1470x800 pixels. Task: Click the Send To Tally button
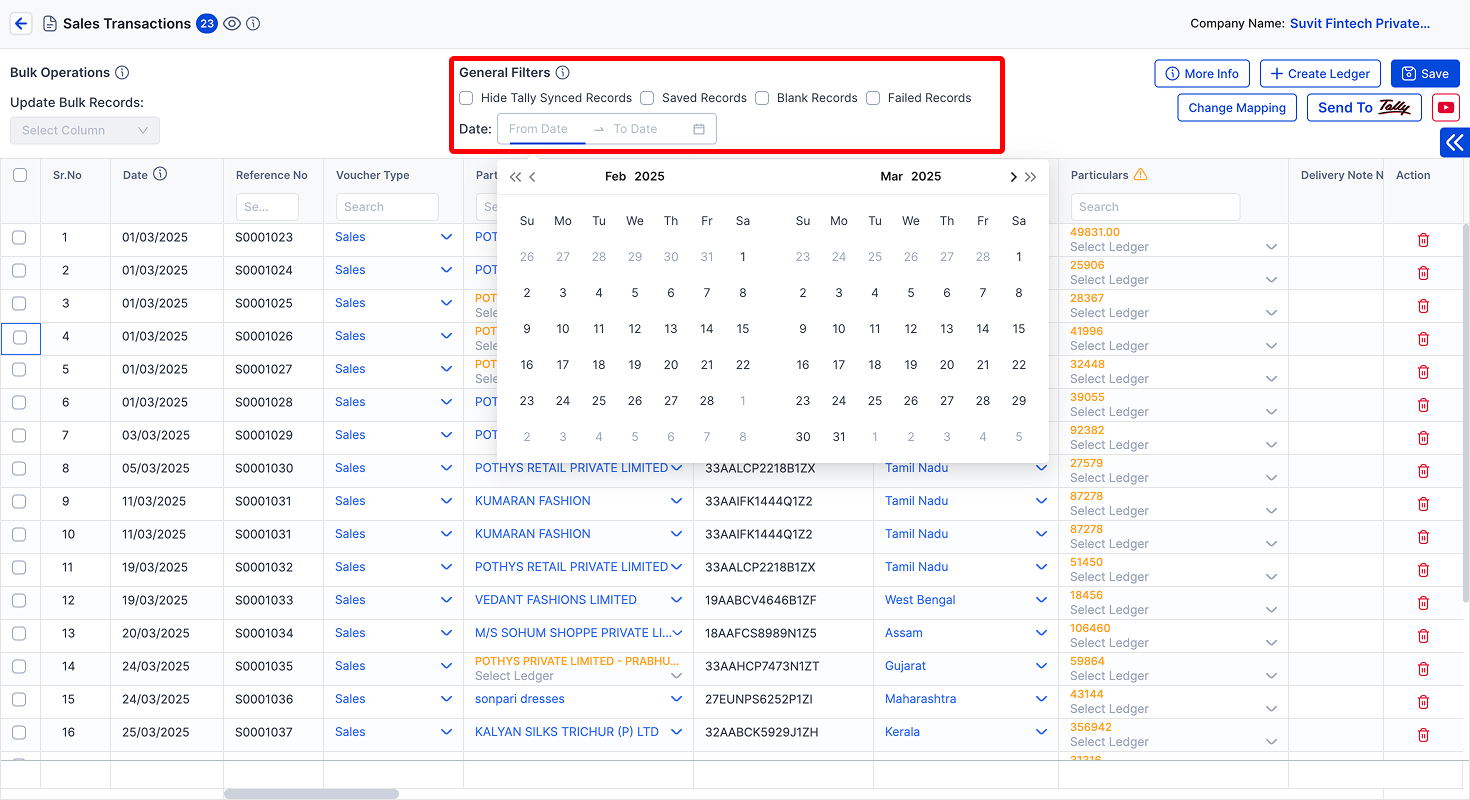(x=1364, y=108)
